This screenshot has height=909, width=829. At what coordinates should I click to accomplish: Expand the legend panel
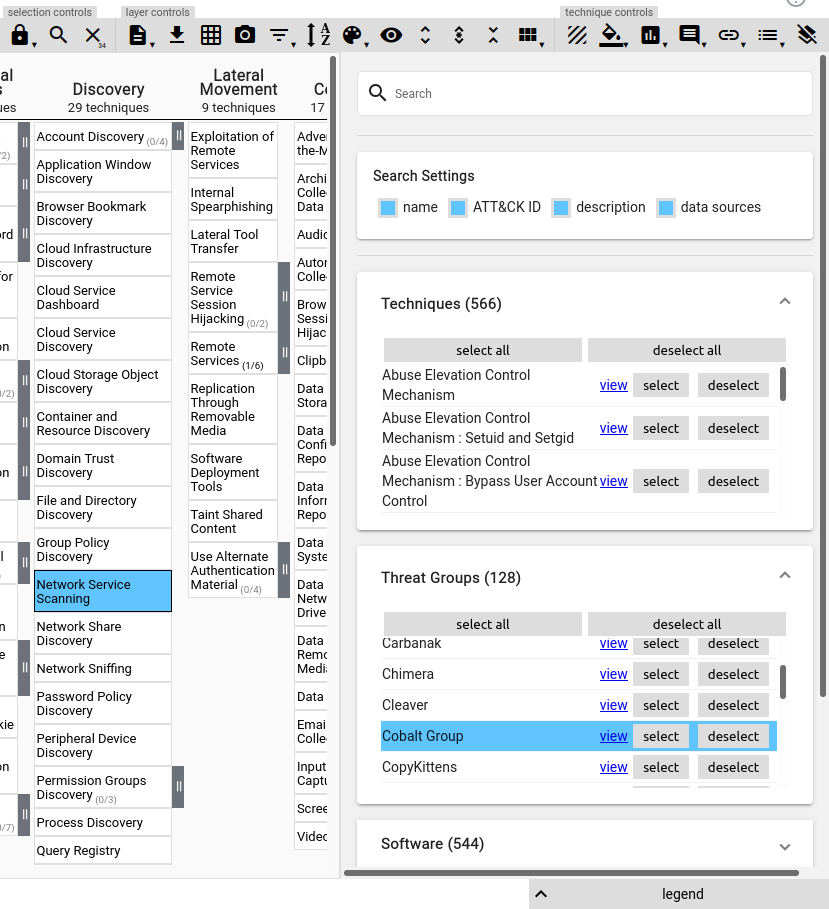(678, 894)
